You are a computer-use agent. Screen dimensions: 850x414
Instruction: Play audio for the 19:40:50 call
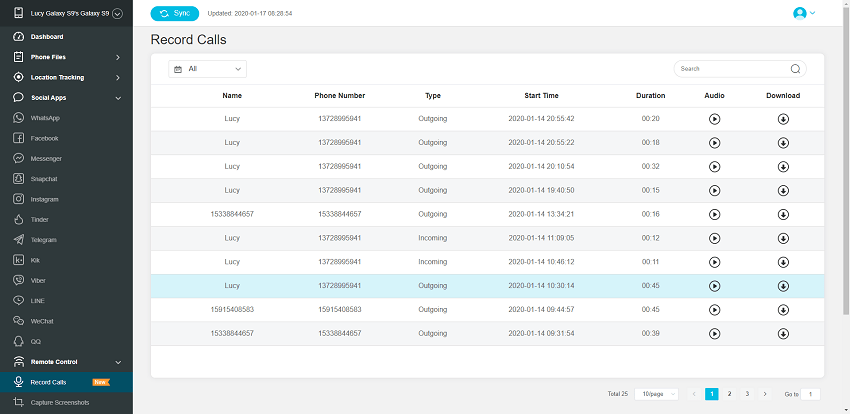(x=714, y=191)
